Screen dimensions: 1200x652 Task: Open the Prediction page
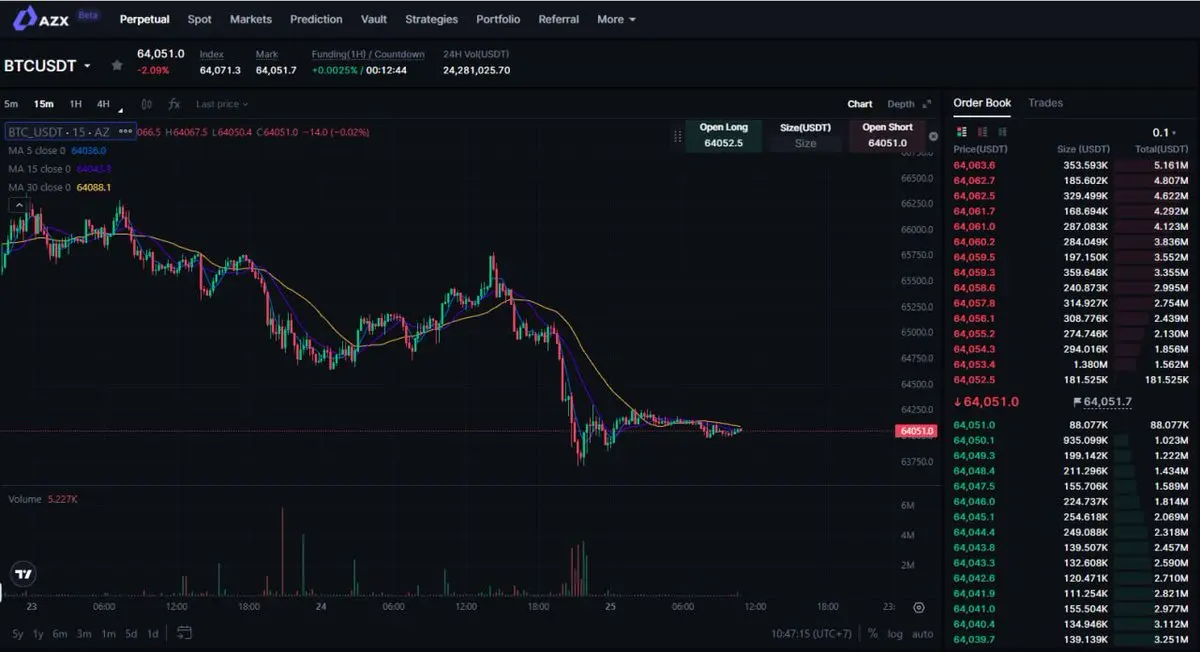pyautogui.click(x=316, y=19)
